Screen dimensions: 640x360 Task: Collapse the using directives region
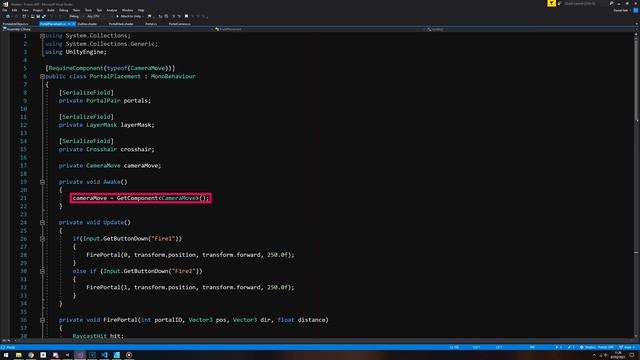pos(42,36)
